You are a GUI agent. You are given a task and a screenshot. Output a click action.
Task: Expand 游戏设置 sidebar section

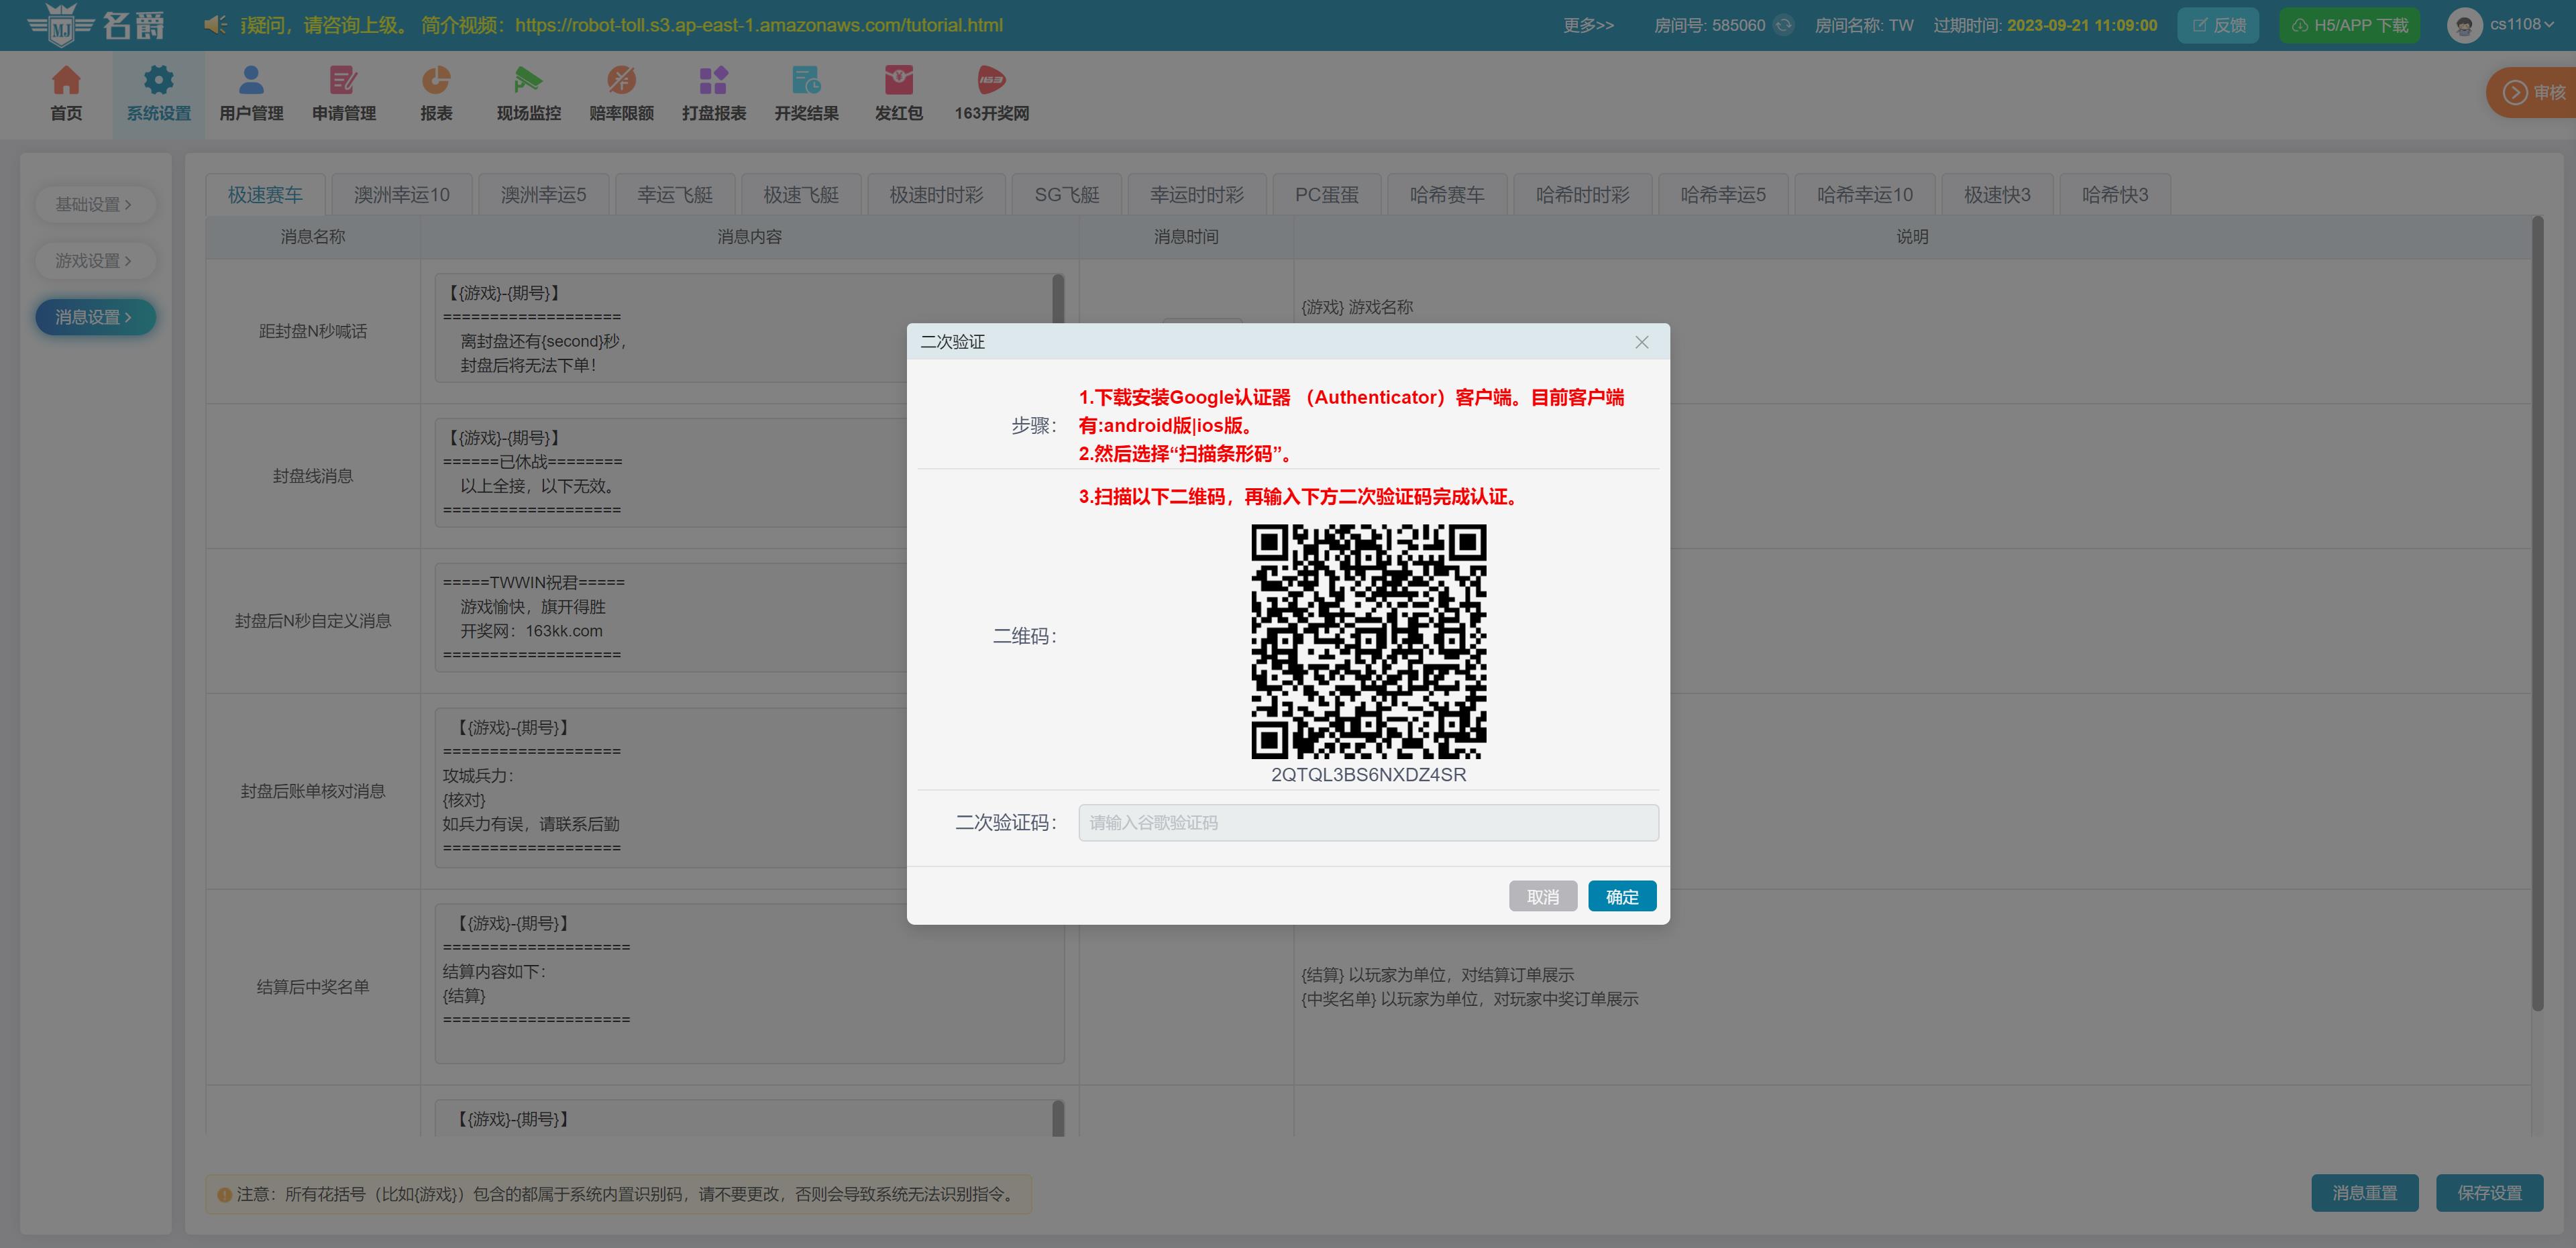point(94,261)
